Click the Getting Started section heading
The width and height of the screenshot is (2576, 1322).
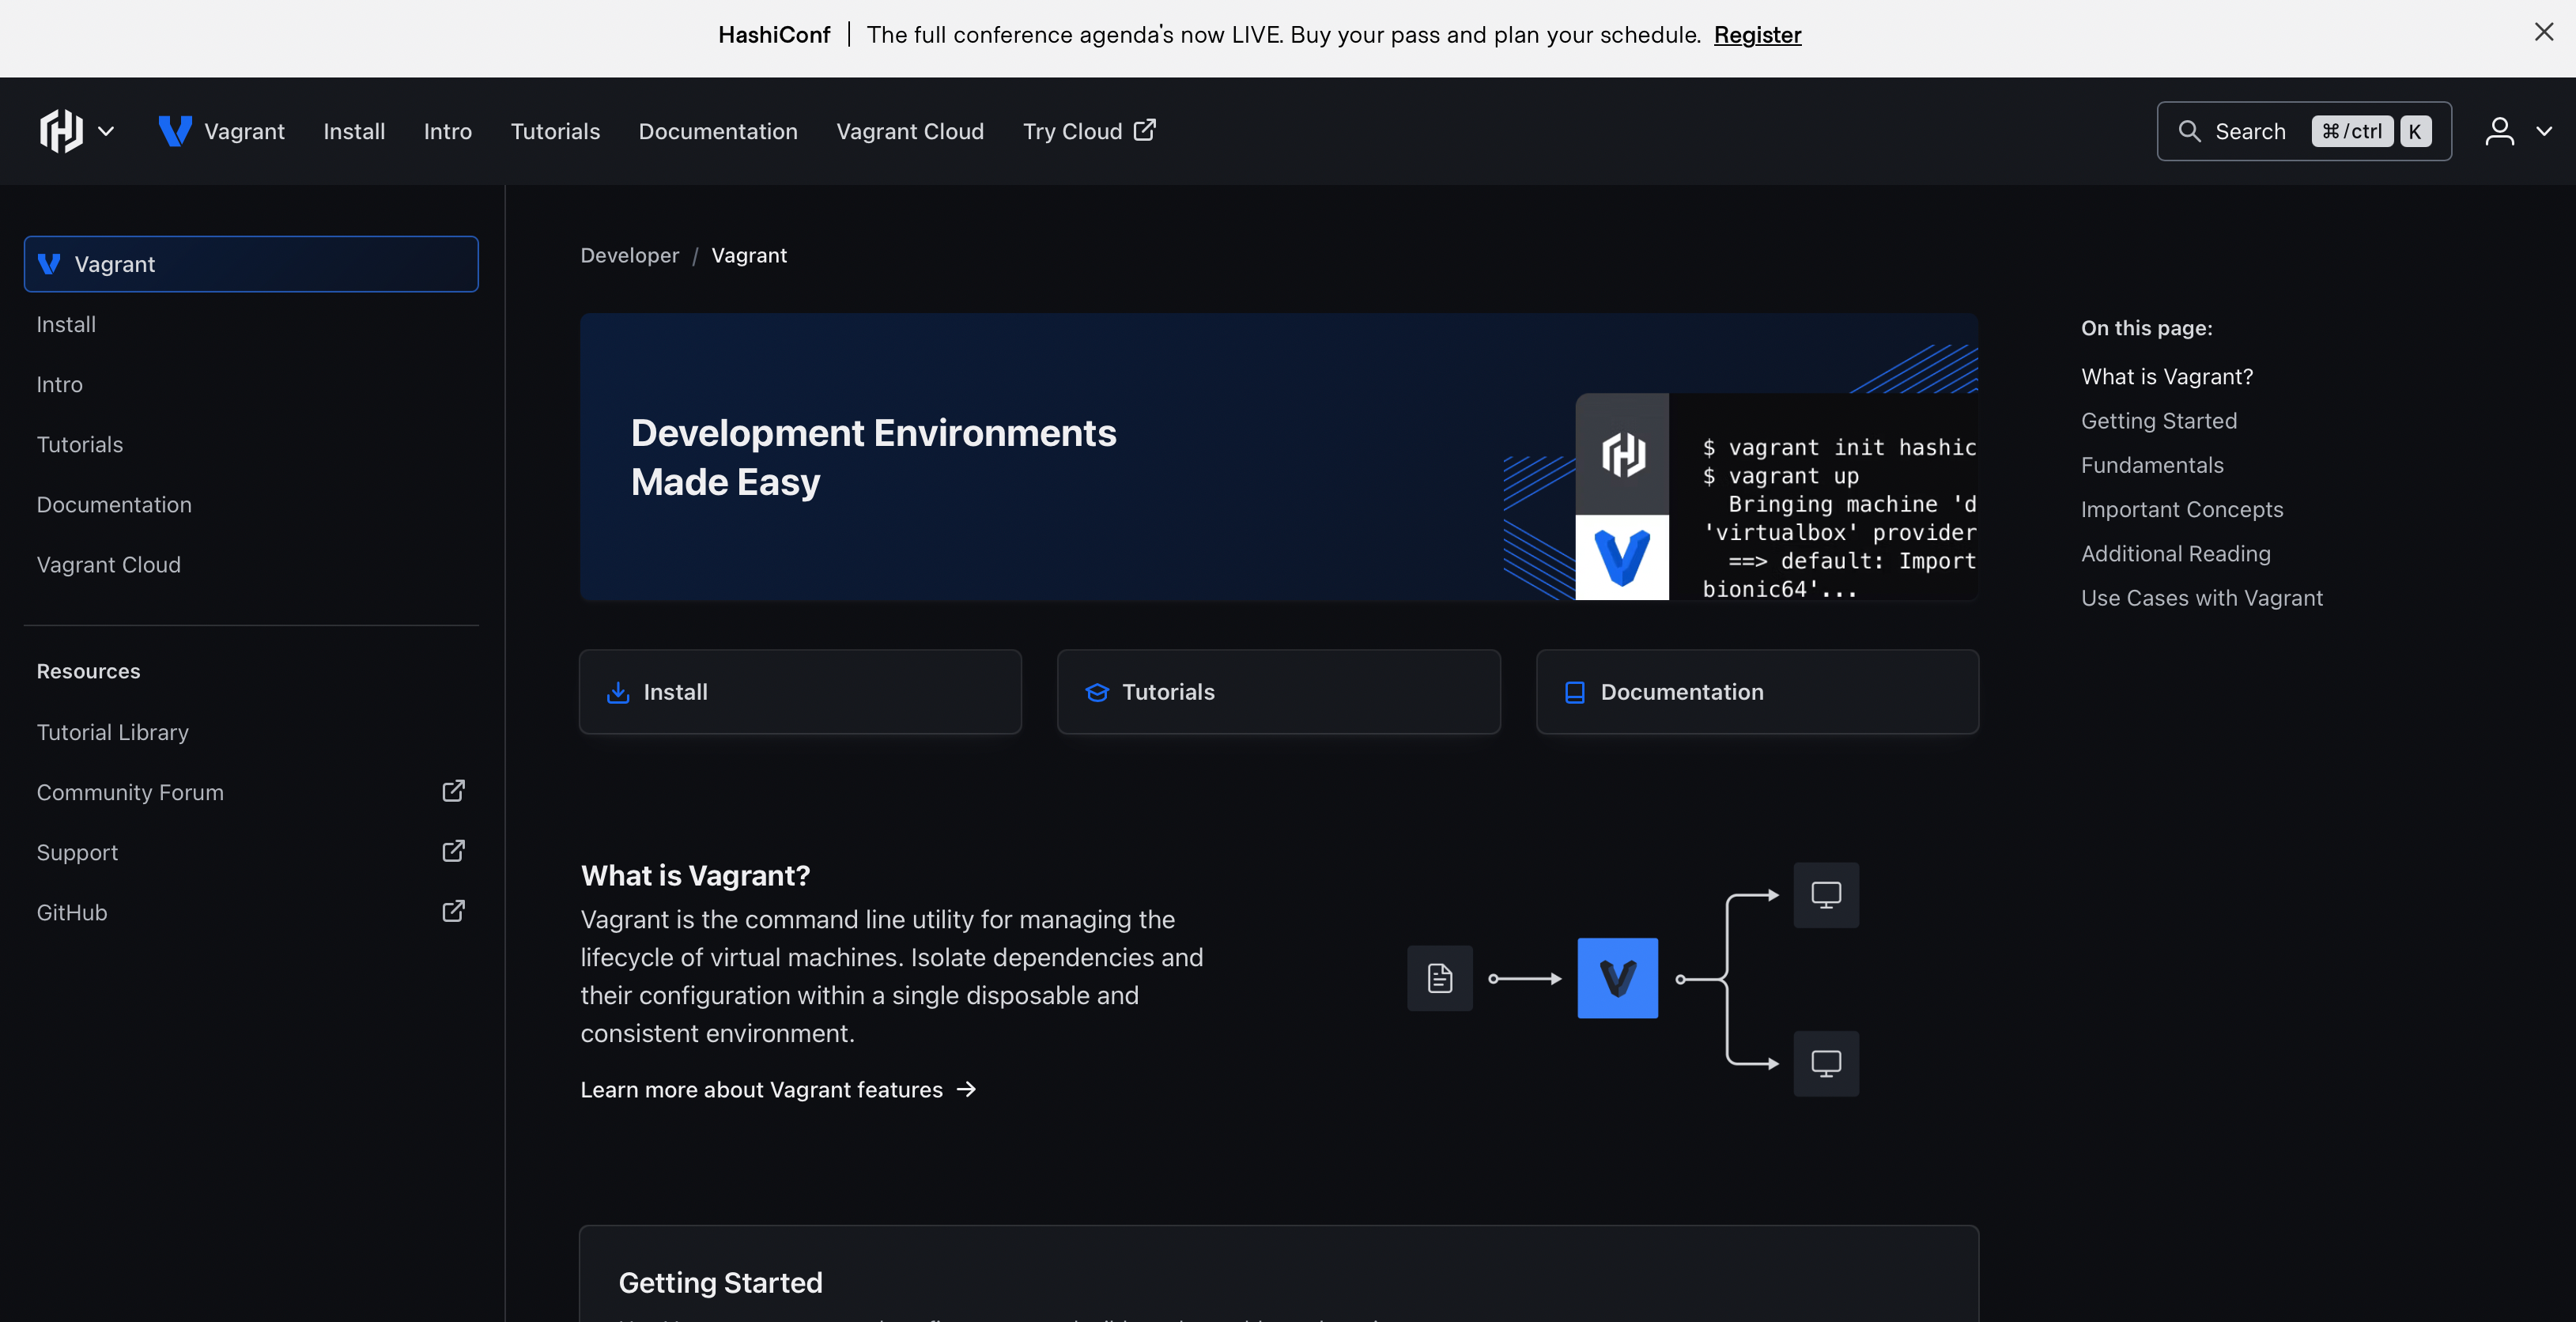click(x=720, y=1282)
